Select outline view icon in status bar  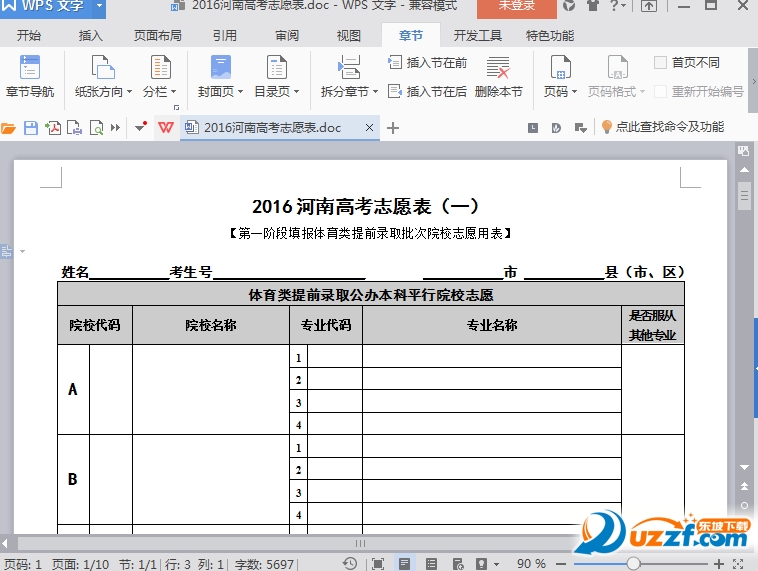(x=431, y=563)
